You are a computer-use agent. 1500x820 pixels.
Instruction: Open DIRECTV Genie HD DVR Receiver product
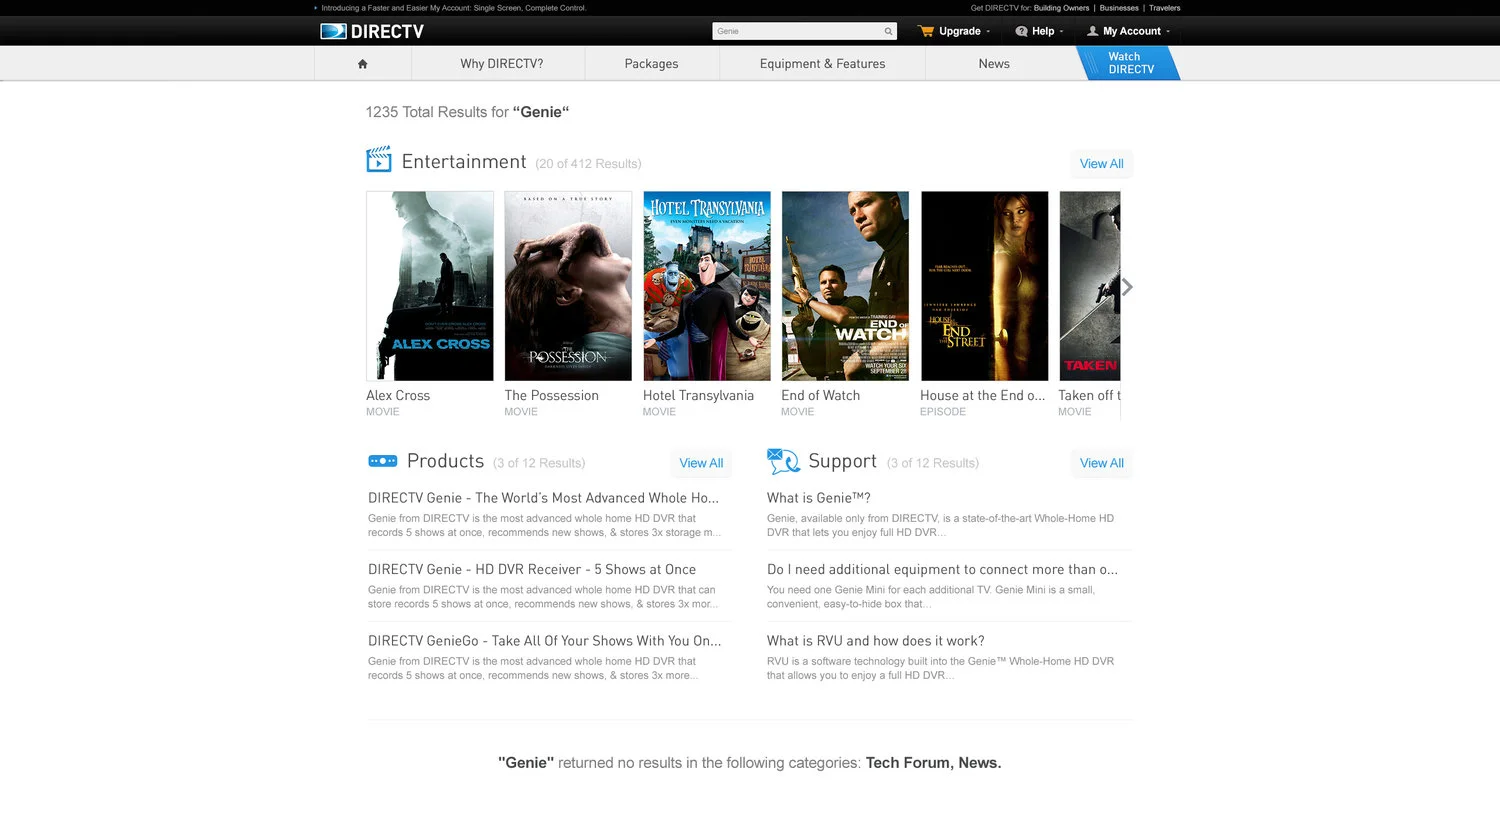point(532,570)
